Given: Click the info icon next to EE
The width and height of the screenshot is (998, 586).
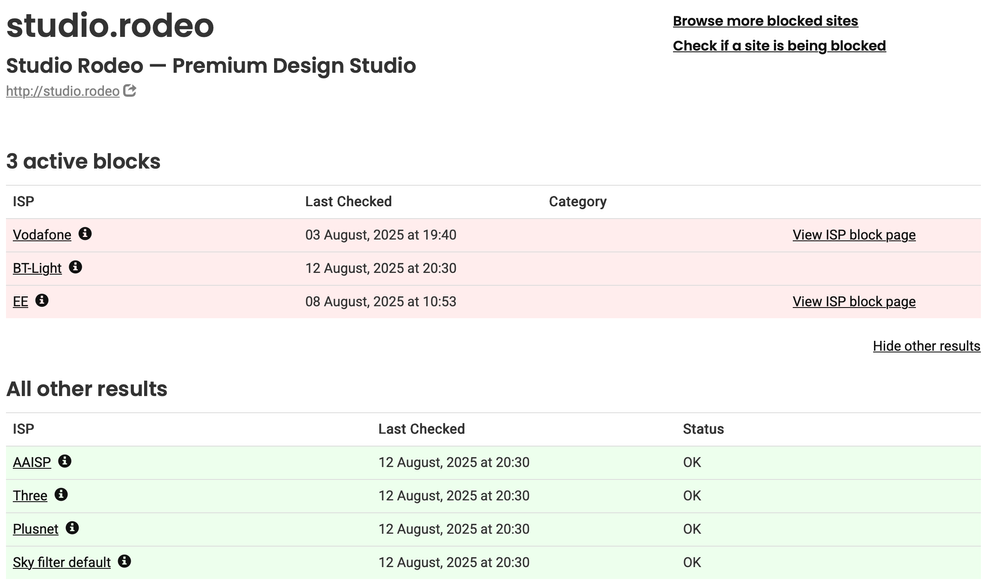Looking at the screenshot, I should [x=42, y=300].
